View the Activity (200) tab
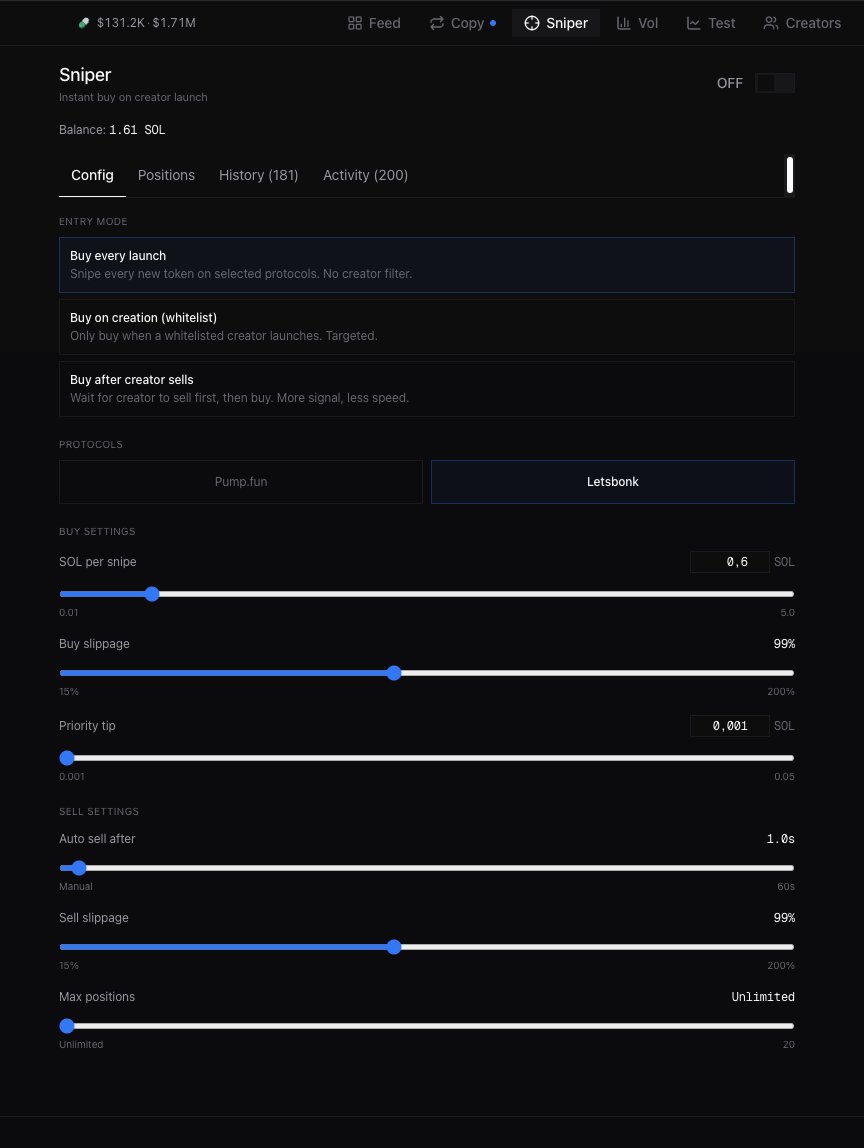864x1148 pixels. (x=365, y=175)
